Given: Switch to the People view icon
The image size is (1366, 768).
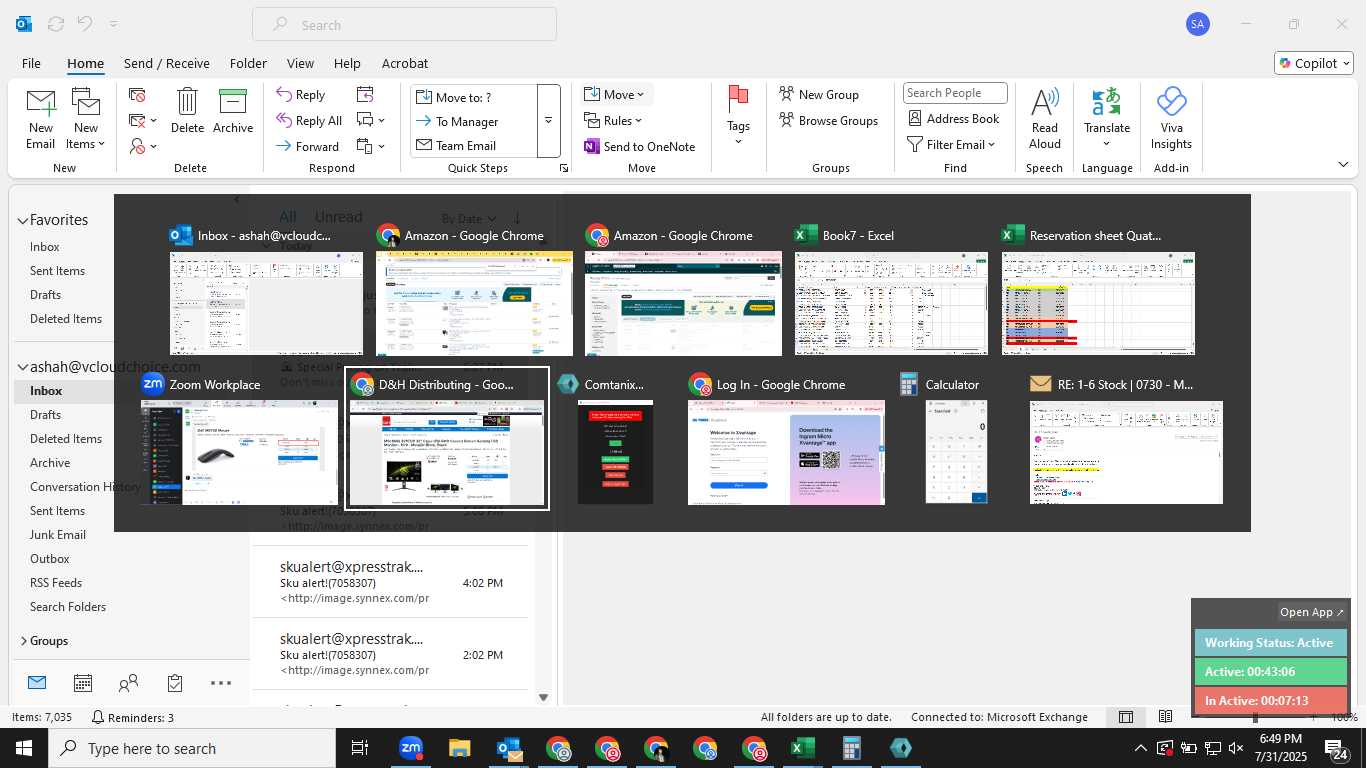Looking at the screenshot, I should tap(128, 683).
